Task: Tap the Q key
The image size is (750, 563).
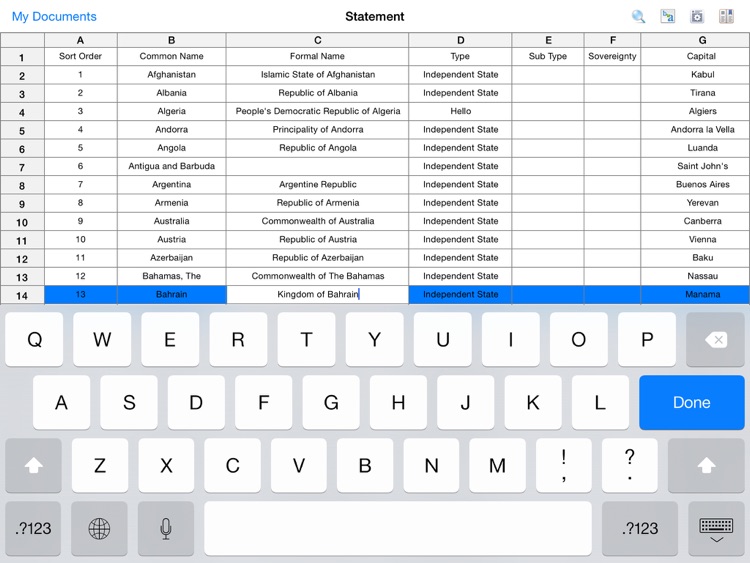Action: [34, 340]
